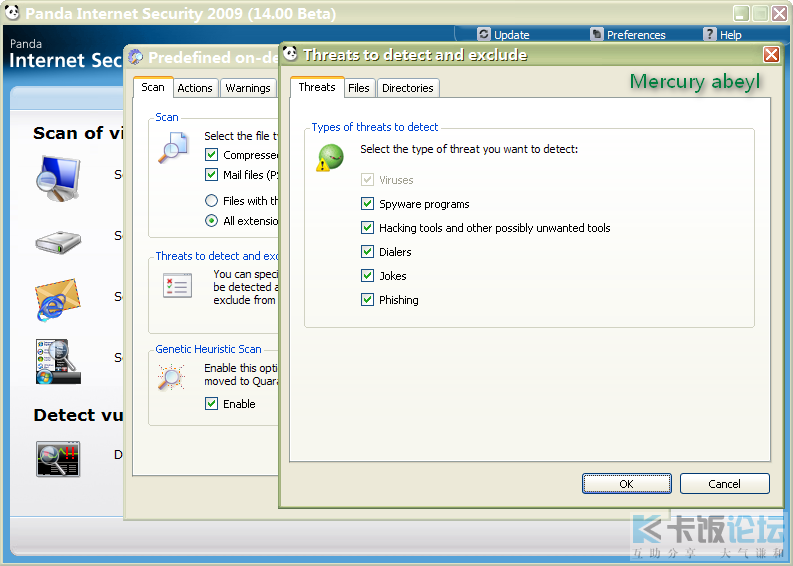The height and width of the screenshot is (566, 793).
Task: Click the checklist icon in Threats to detect group
Action: tap(178, 285)
